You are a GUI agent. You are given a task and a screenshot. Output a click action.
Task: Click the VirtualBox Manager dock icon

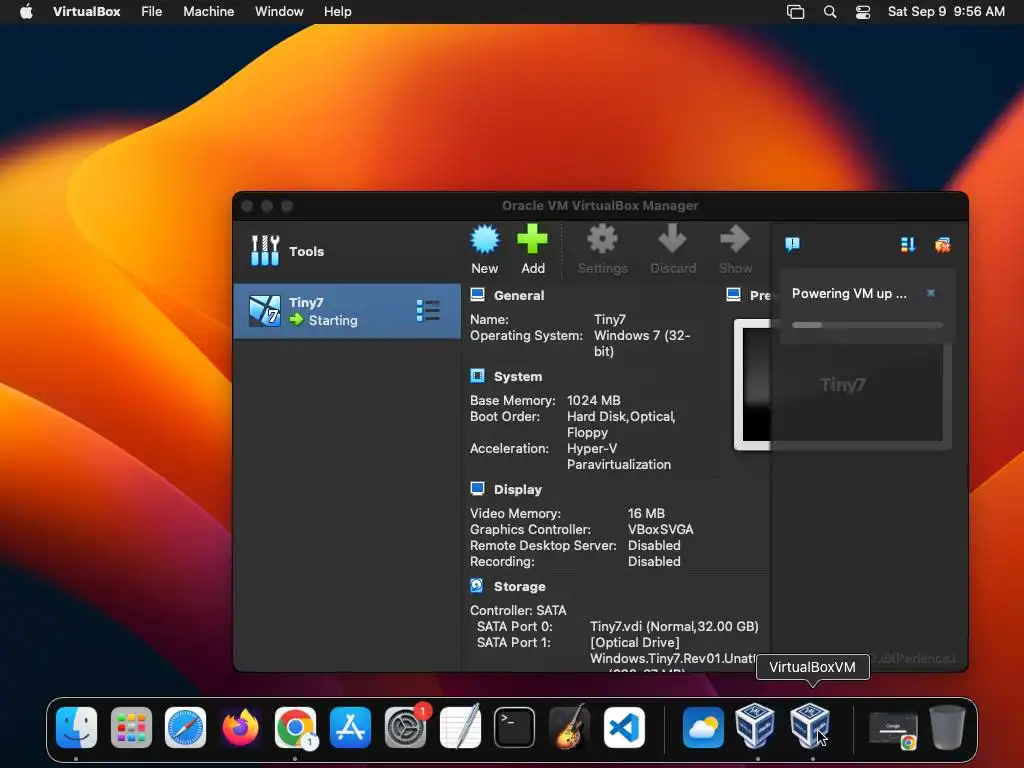pos(755,726)
